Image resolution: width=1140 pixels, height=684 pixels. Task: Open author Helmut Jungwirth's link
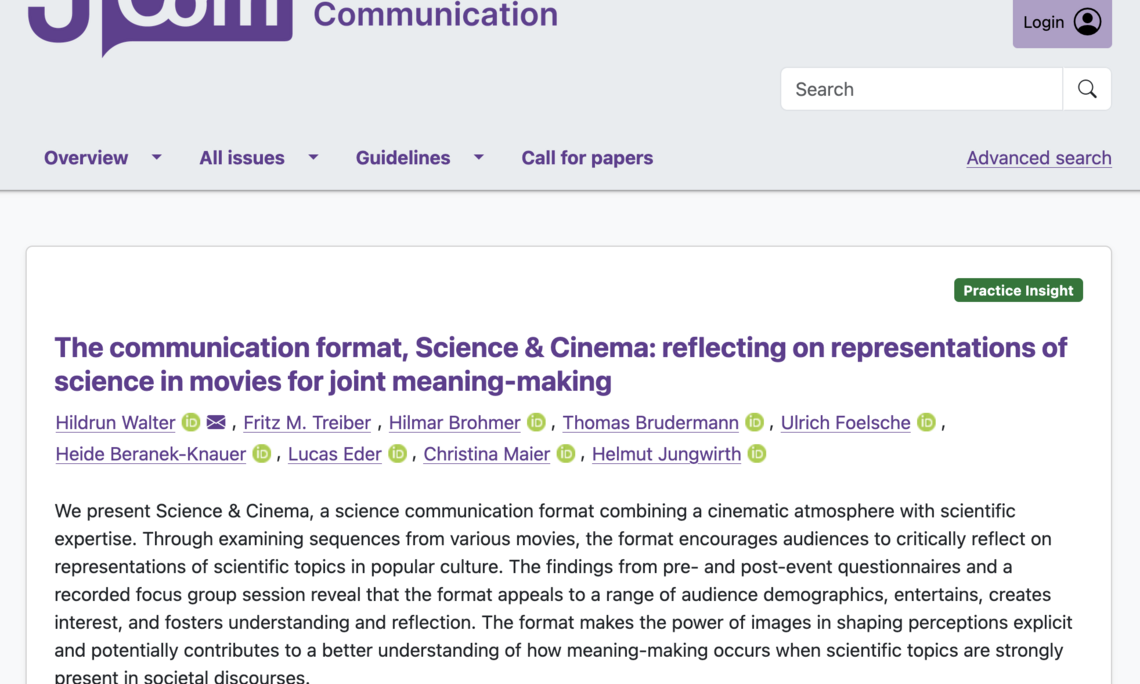point(667,454)
